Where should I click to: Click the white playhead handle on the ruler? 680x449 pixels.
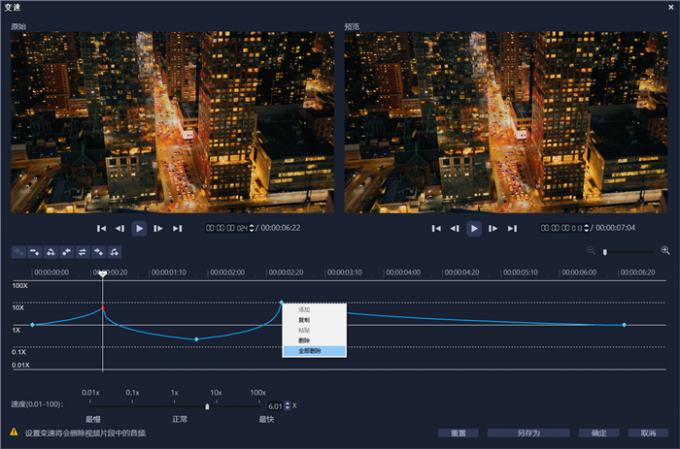[103, 274]
